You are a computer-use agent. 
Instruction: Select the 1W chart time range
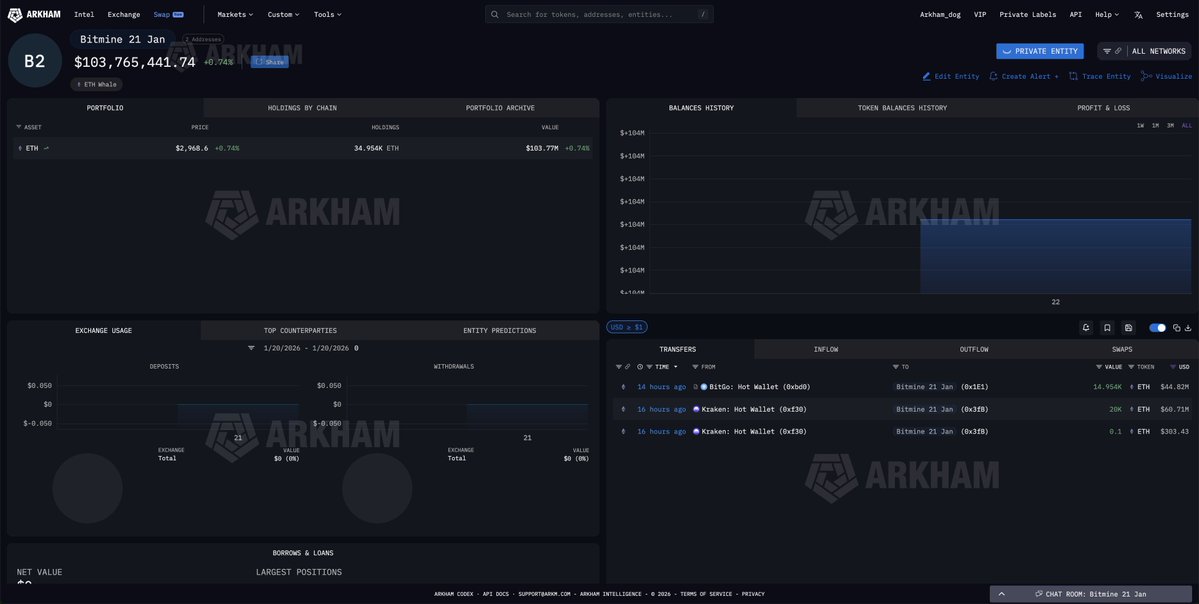(x=1140, y=125)
